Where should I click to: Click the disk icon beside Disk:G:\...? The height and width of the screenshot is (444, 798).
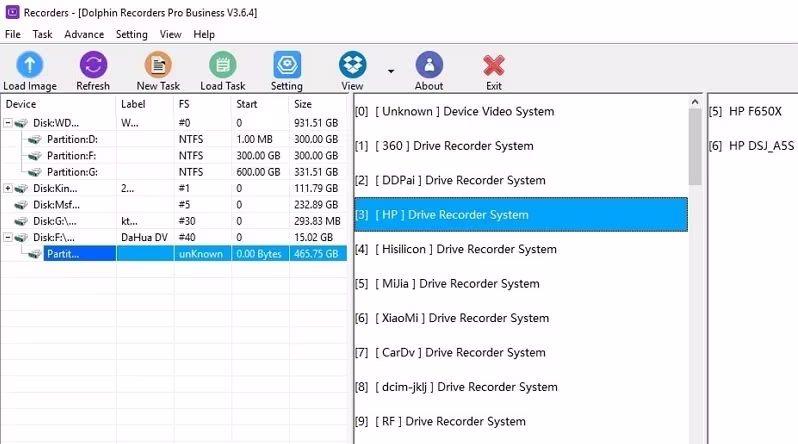point(21,221)
